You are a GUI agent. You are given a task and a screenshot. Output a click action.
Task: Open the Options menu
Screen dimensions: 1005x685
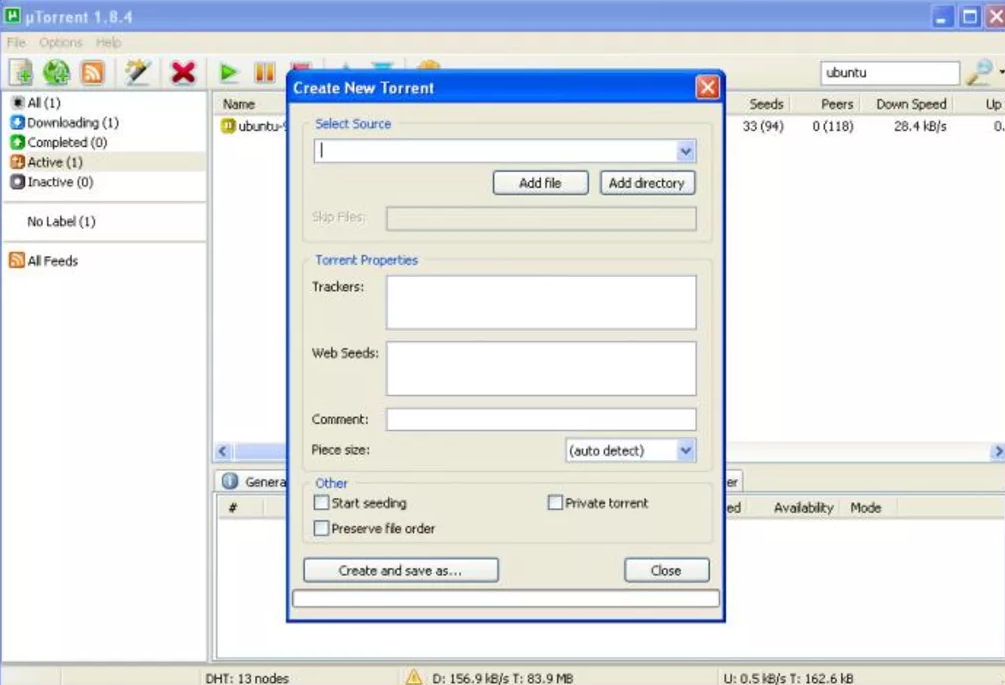[61, 42]
